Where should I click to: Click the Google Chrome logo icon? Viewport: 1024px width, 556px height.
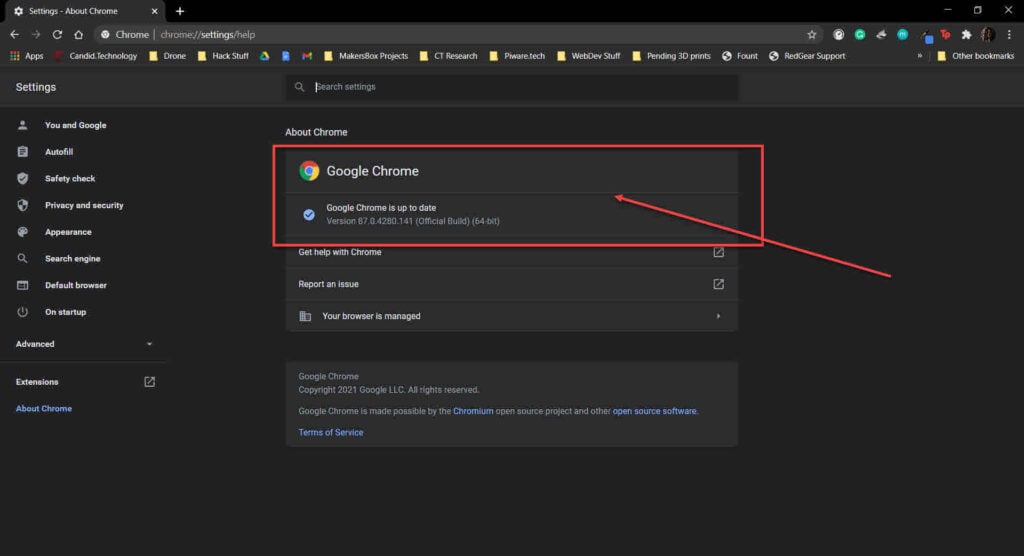pyautogui.click(x=309, y=171)
